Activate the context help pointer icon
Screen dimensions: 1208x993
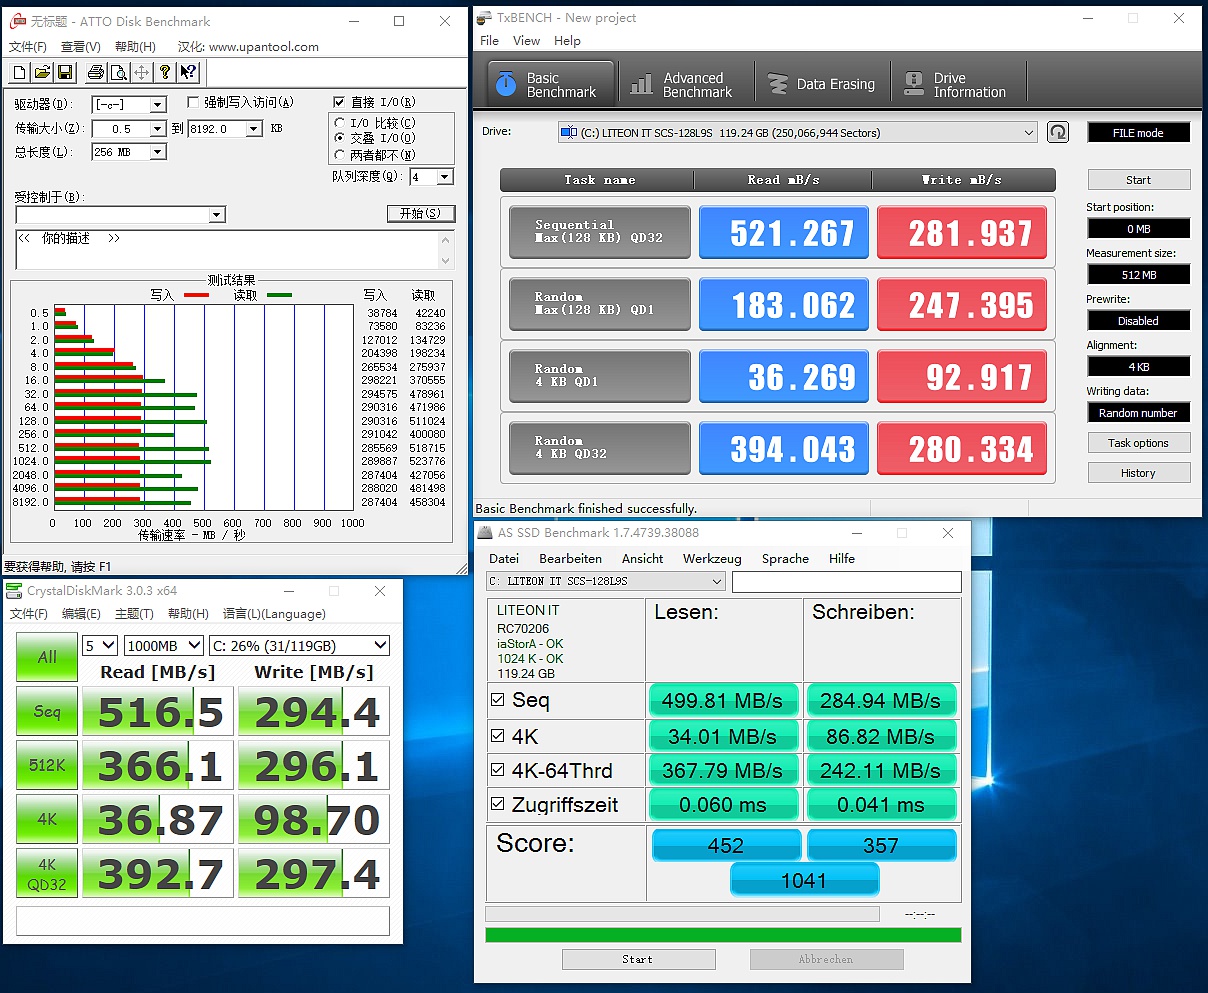pyautogui.click(x=188, y=72)
